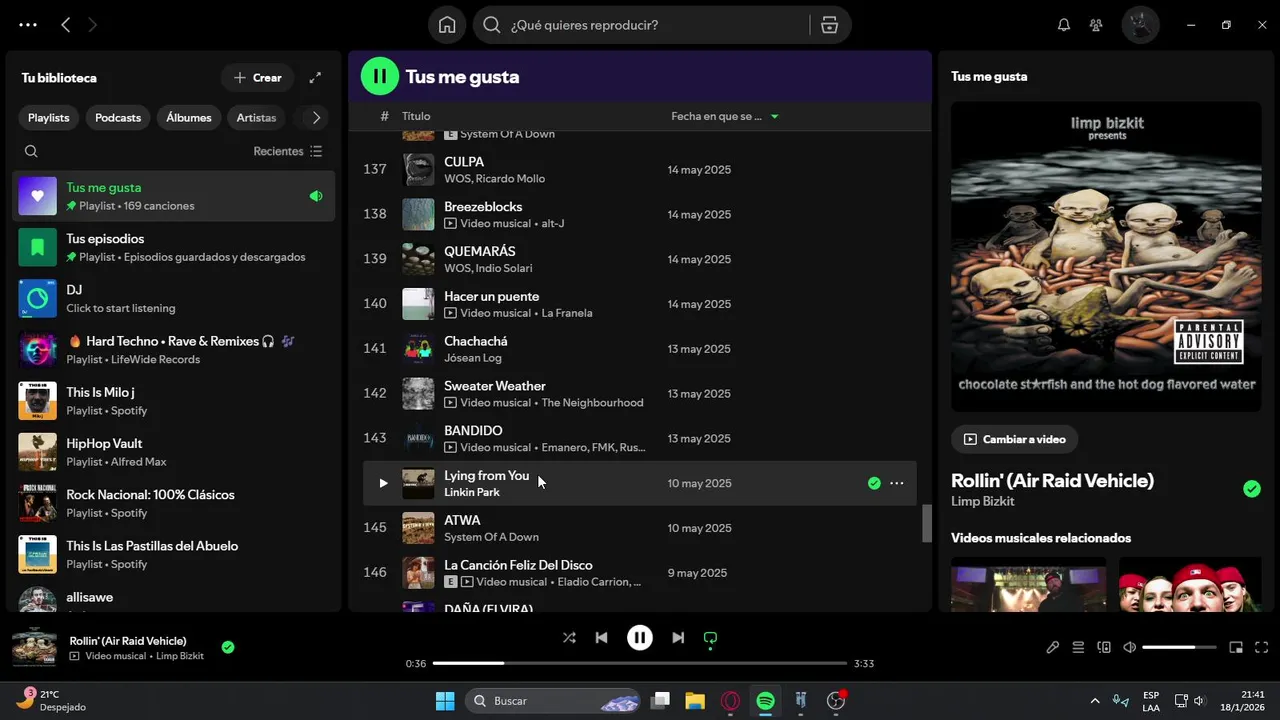Open the friends activity icon

pyautogui.click(x=1097, y=25)
